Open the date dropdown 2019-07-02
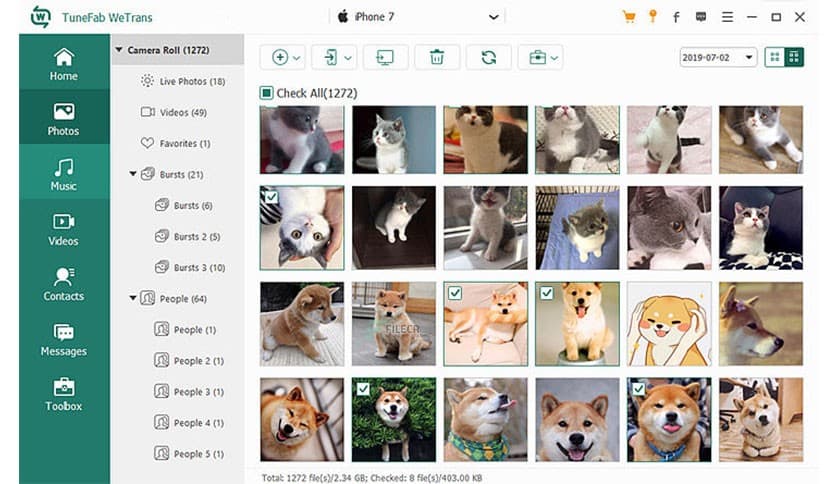836x484 pixels. [718, 57]
